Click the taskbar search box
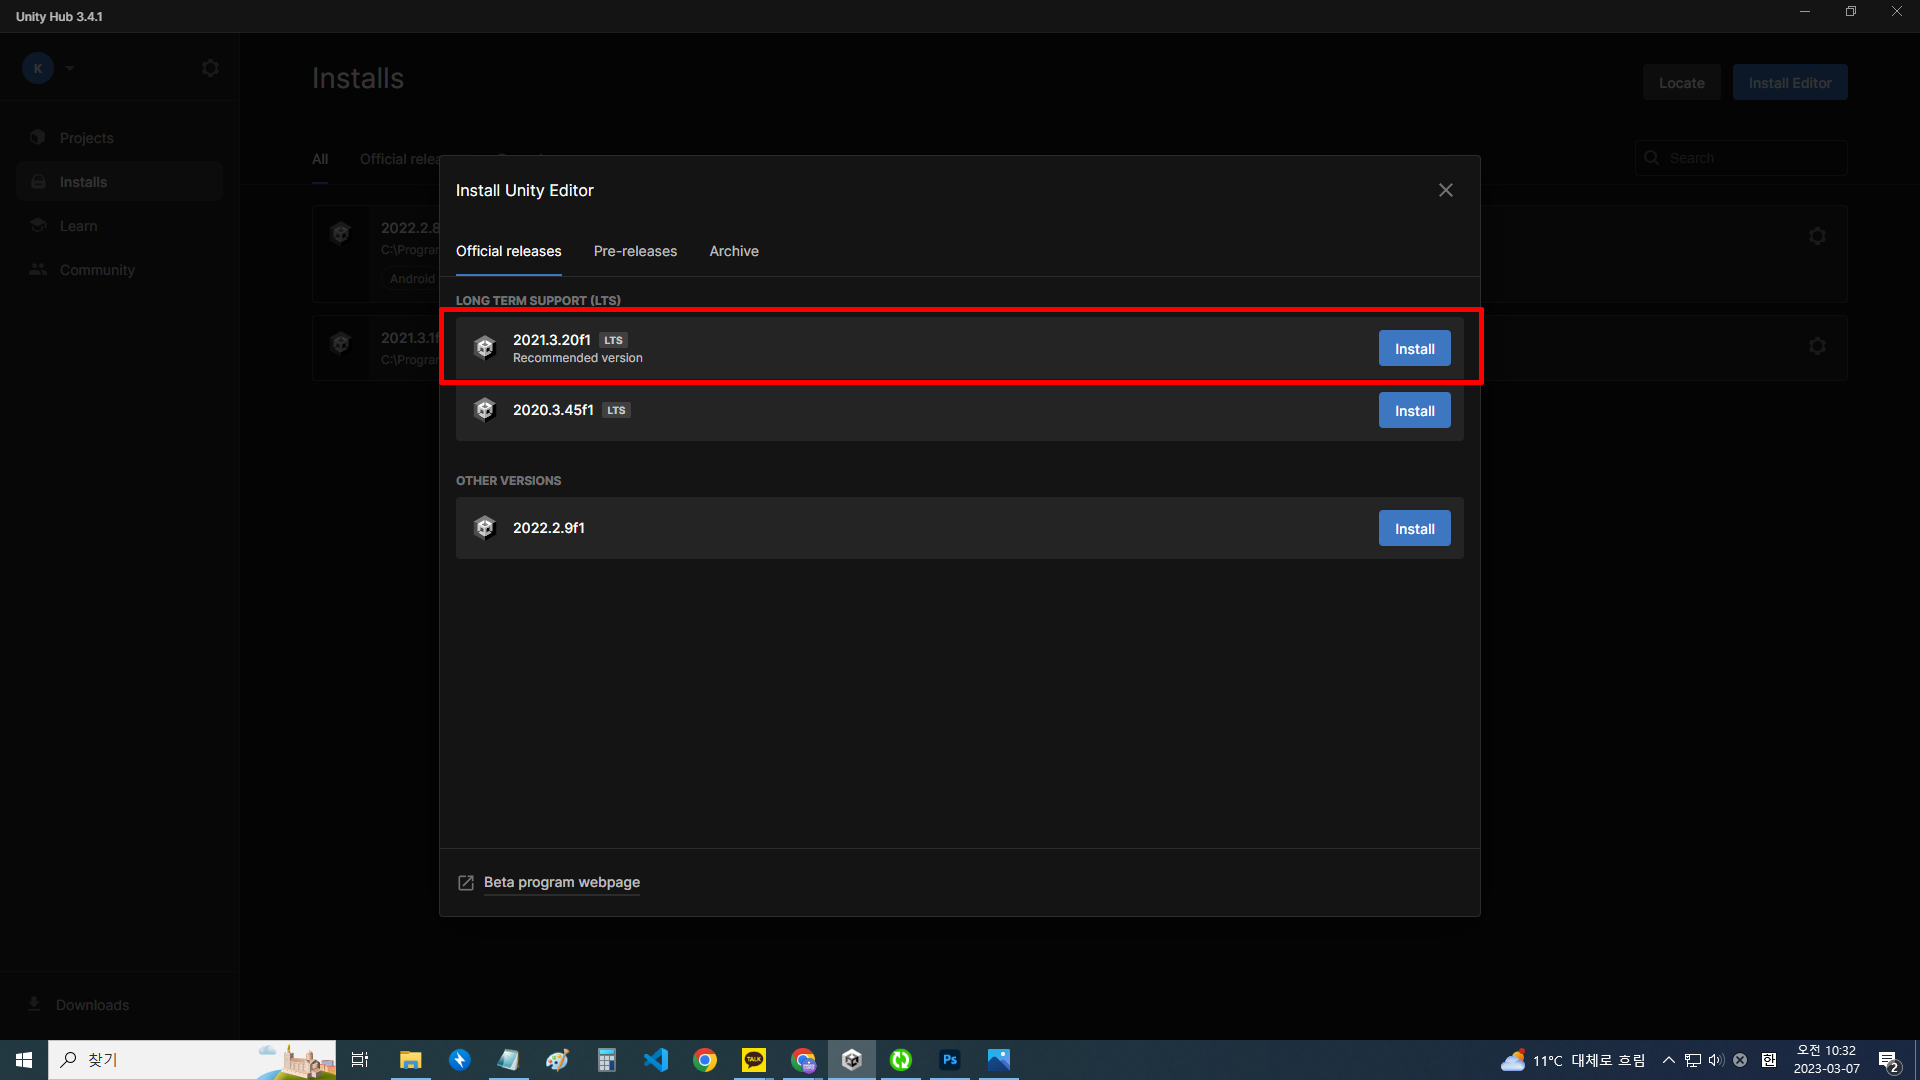Viewport: 1920px width, 1080px height. pyautogui.click(x=192, y=1060)
